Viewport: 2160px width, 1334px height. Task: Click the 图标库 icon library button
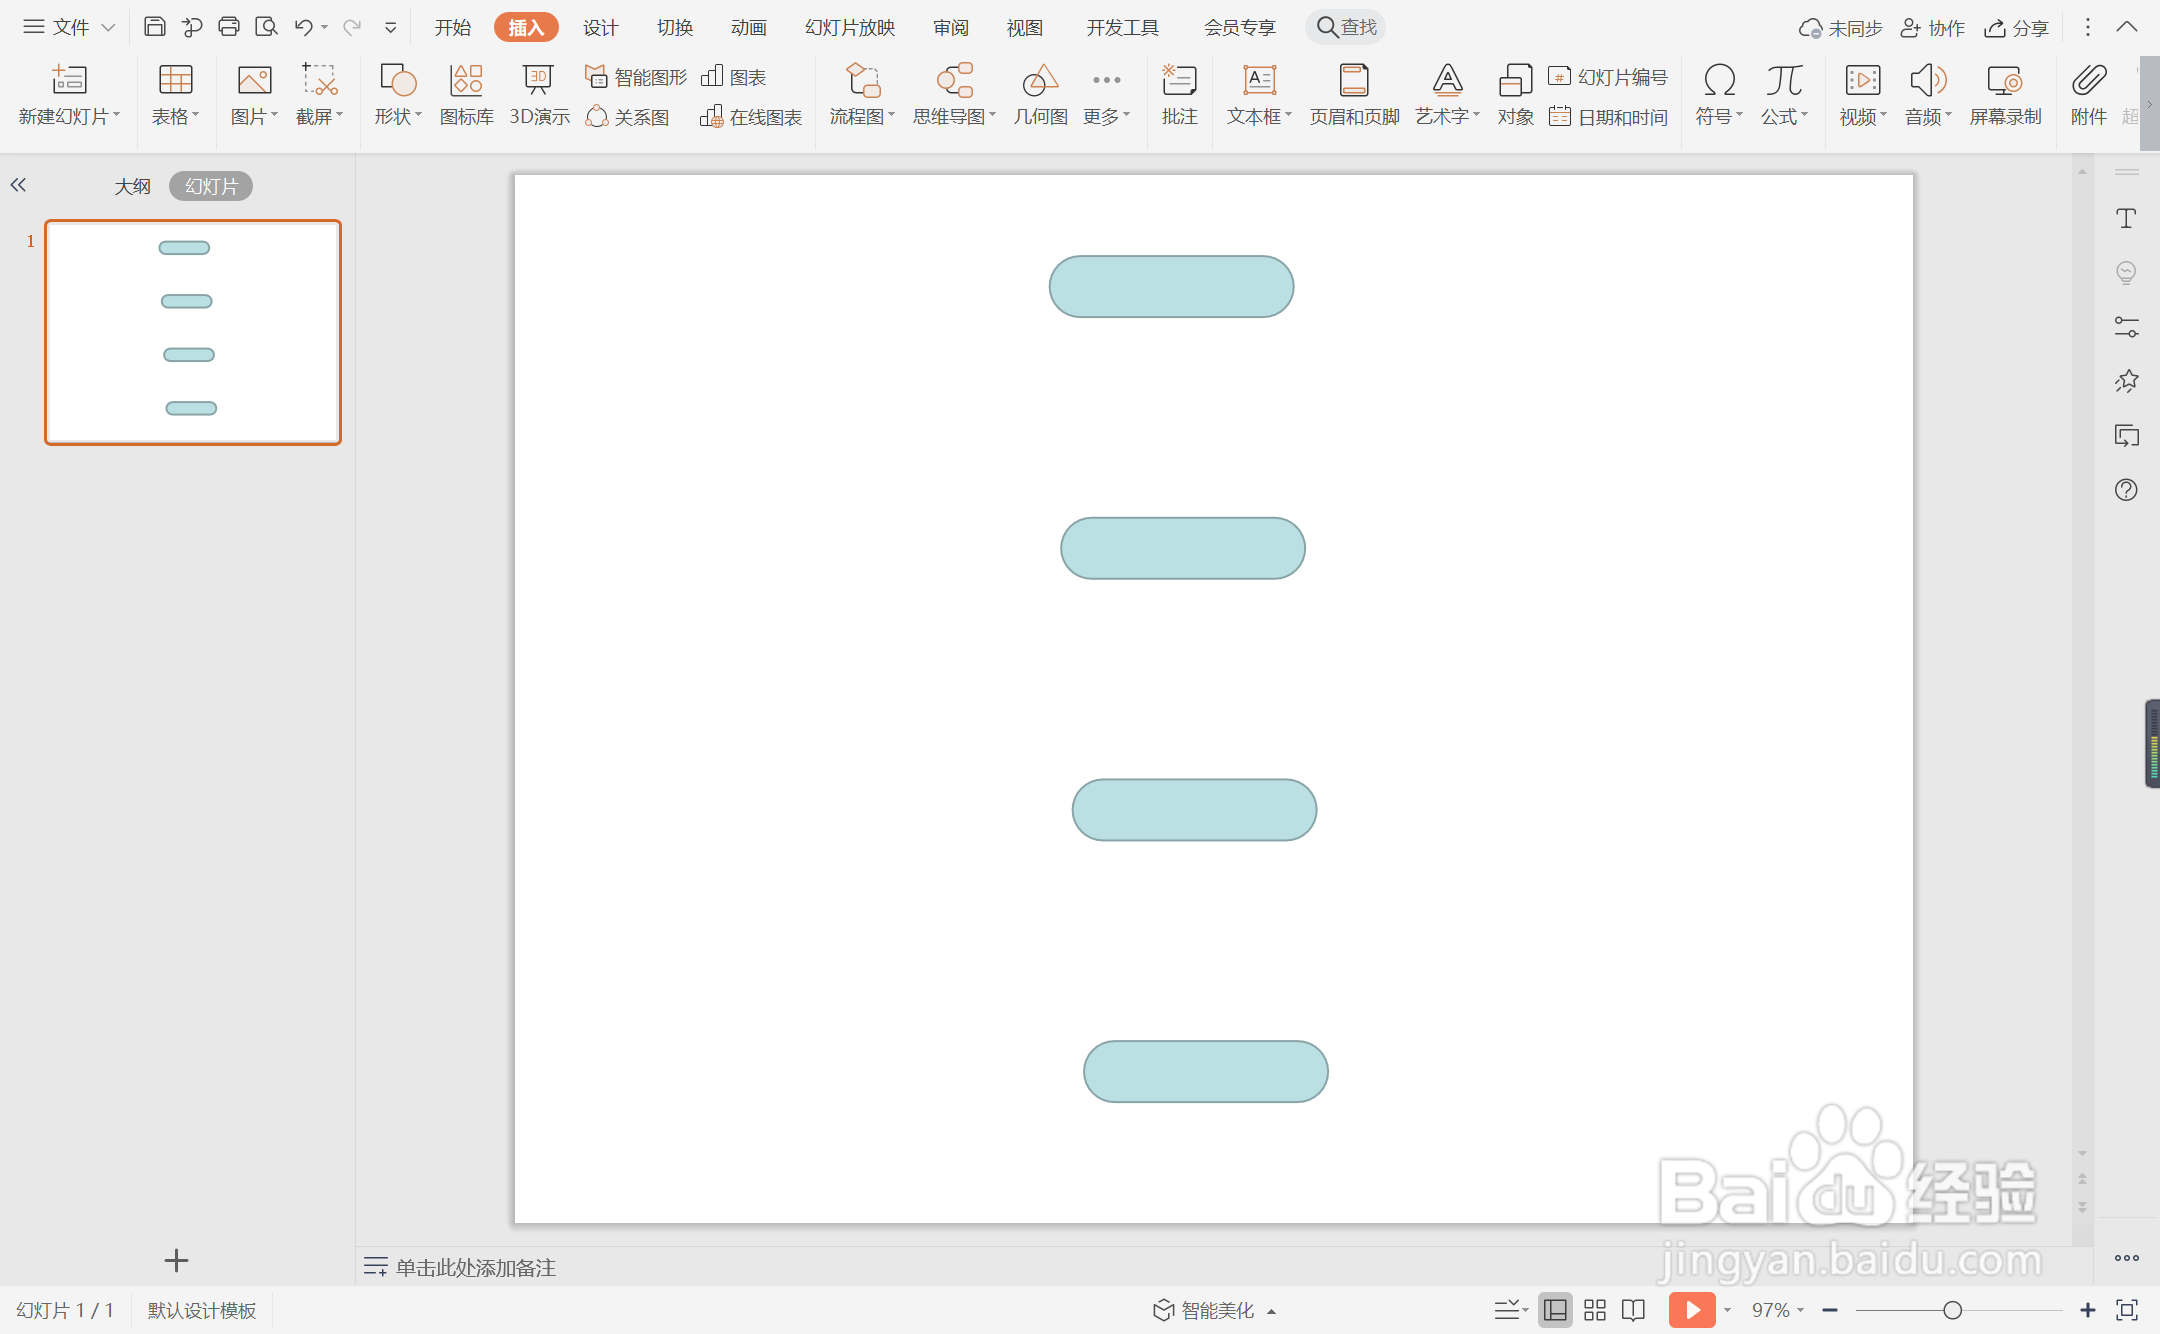click(x=466, y=95)
